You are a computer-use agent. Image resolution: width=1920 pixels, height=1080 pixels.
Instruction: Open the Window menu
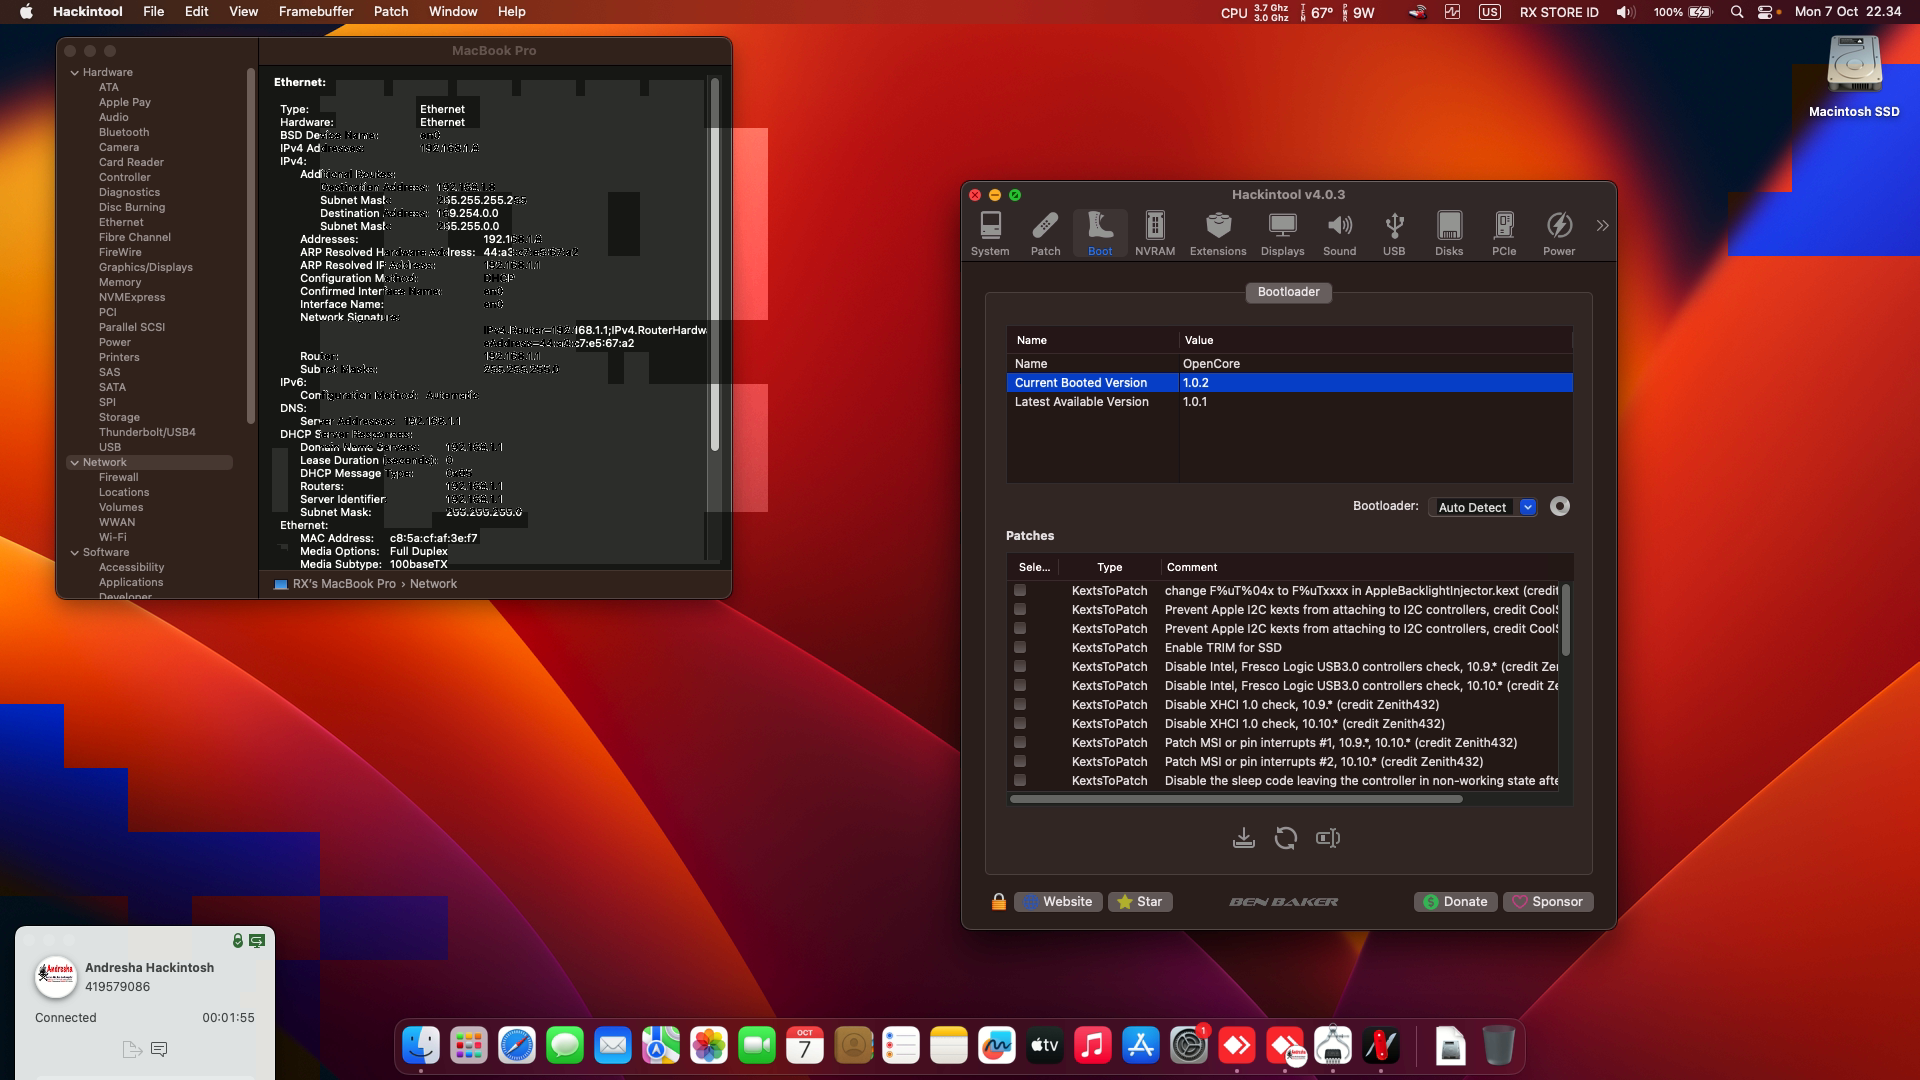(453, 12)
